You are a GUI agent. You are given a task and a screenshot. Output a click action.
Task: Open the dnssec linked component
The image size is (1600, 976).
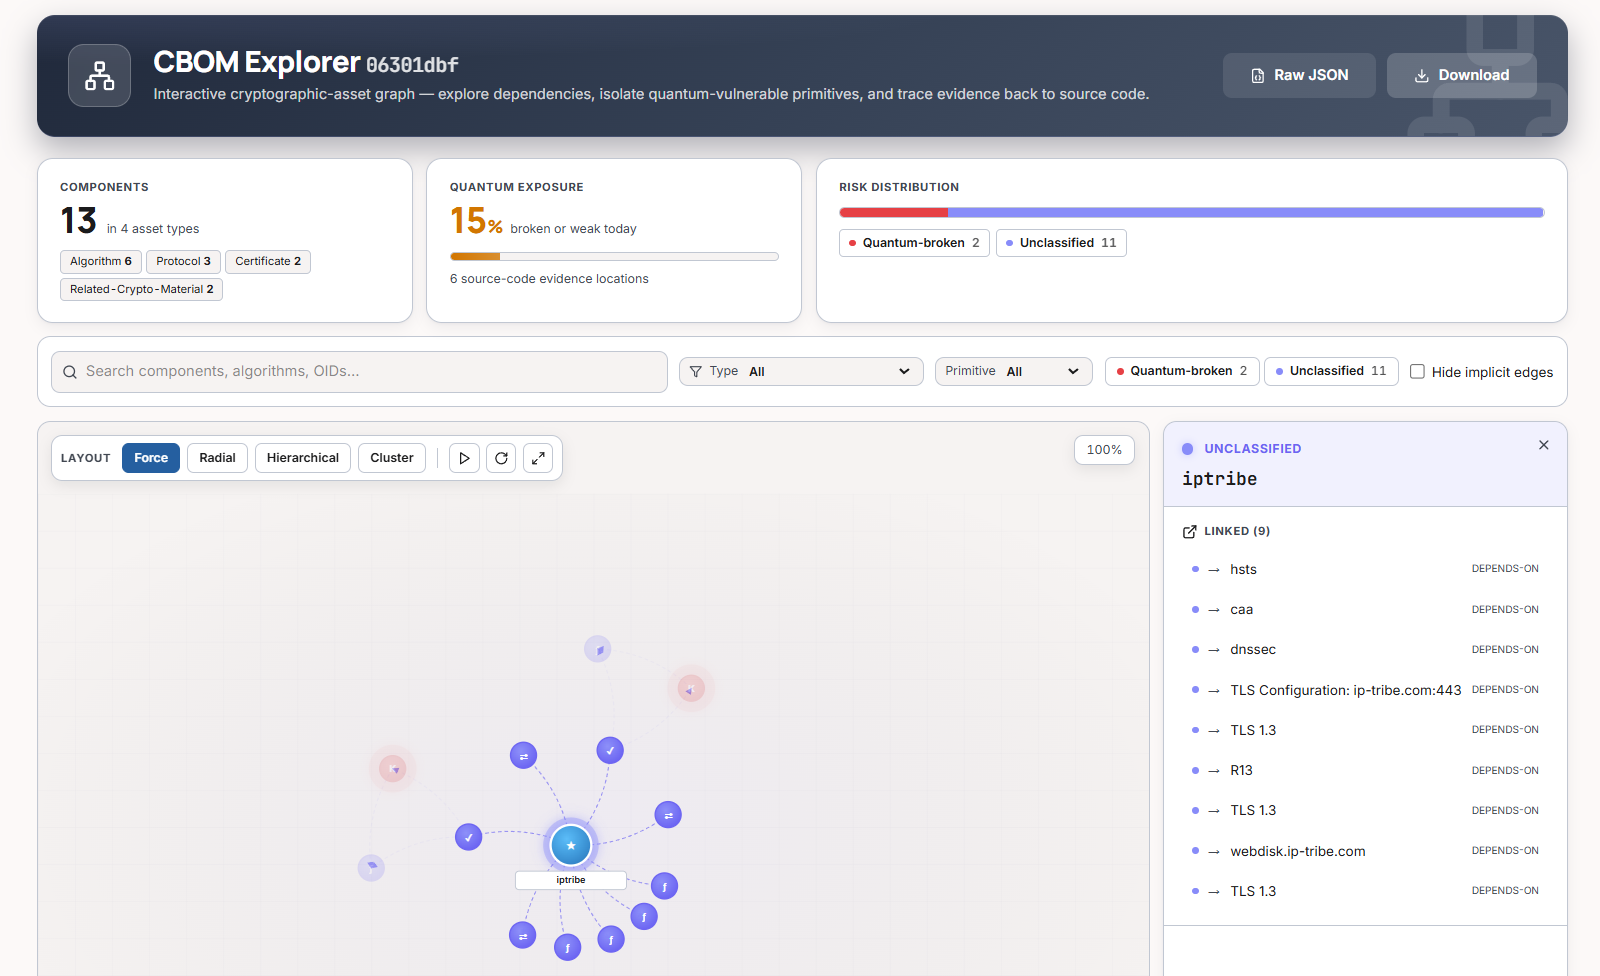1365,649
